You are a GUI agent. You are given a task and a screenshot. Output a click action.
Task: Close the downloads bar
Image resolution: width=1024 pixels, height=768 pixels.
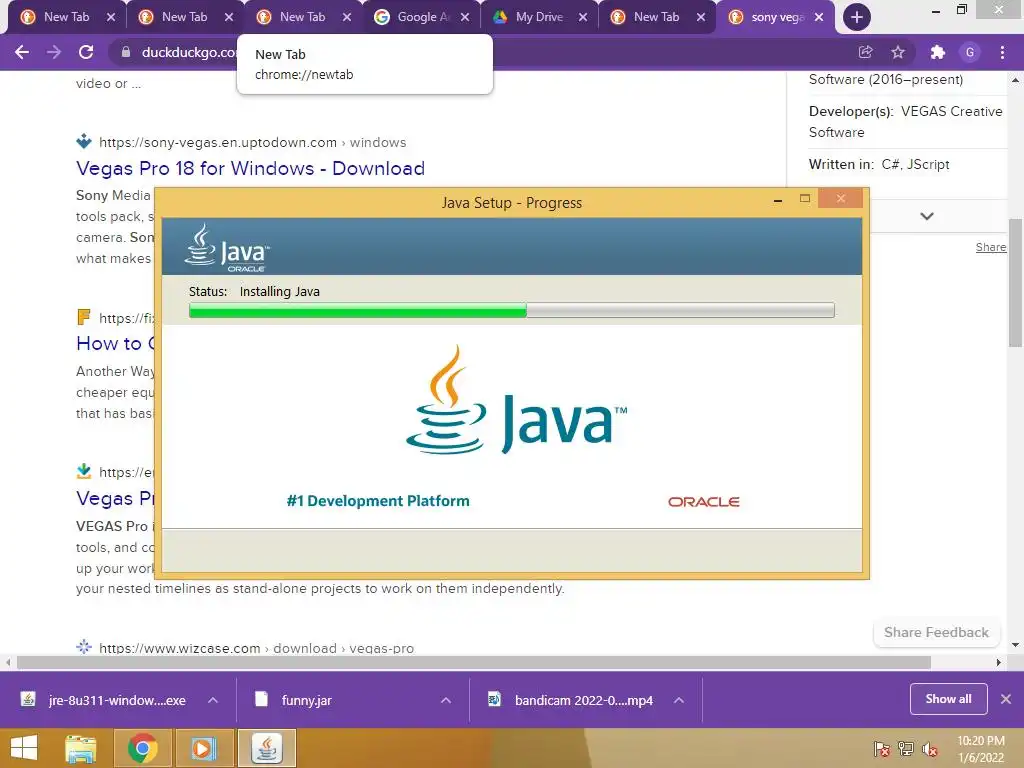coord(1006,699)
